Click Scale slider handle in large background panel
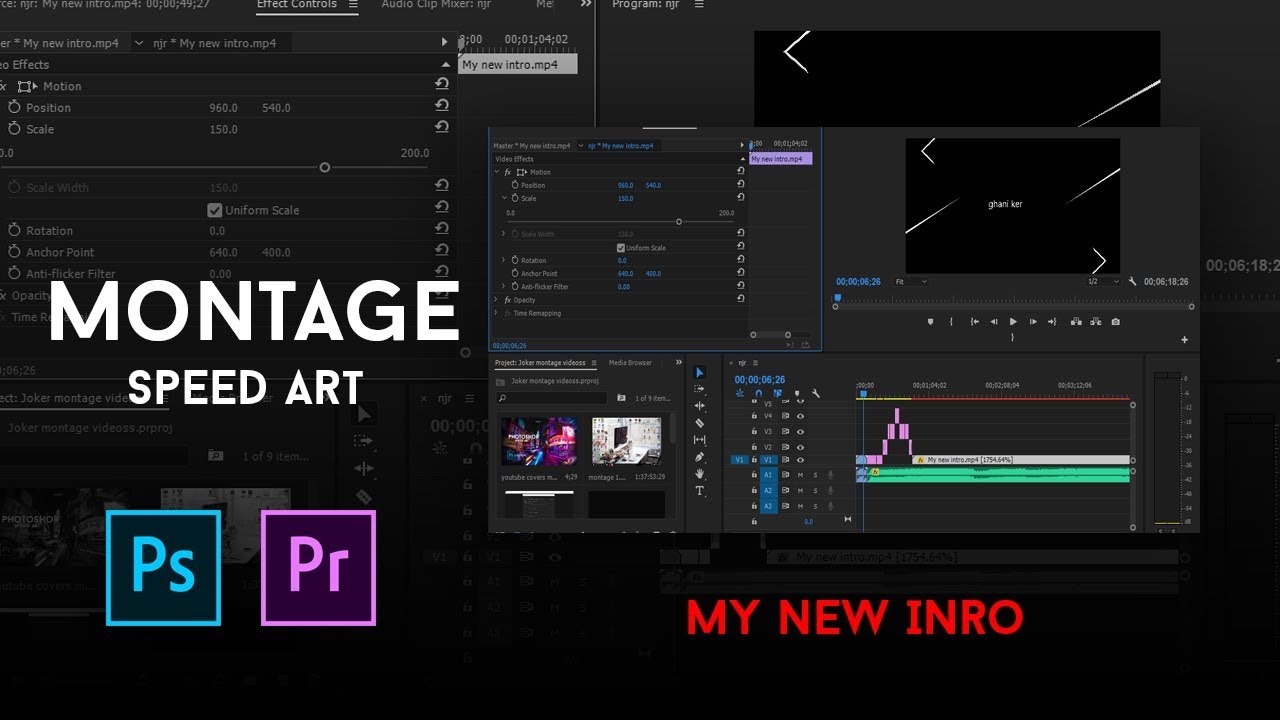The image size is (1280, 720). [324, 168]
